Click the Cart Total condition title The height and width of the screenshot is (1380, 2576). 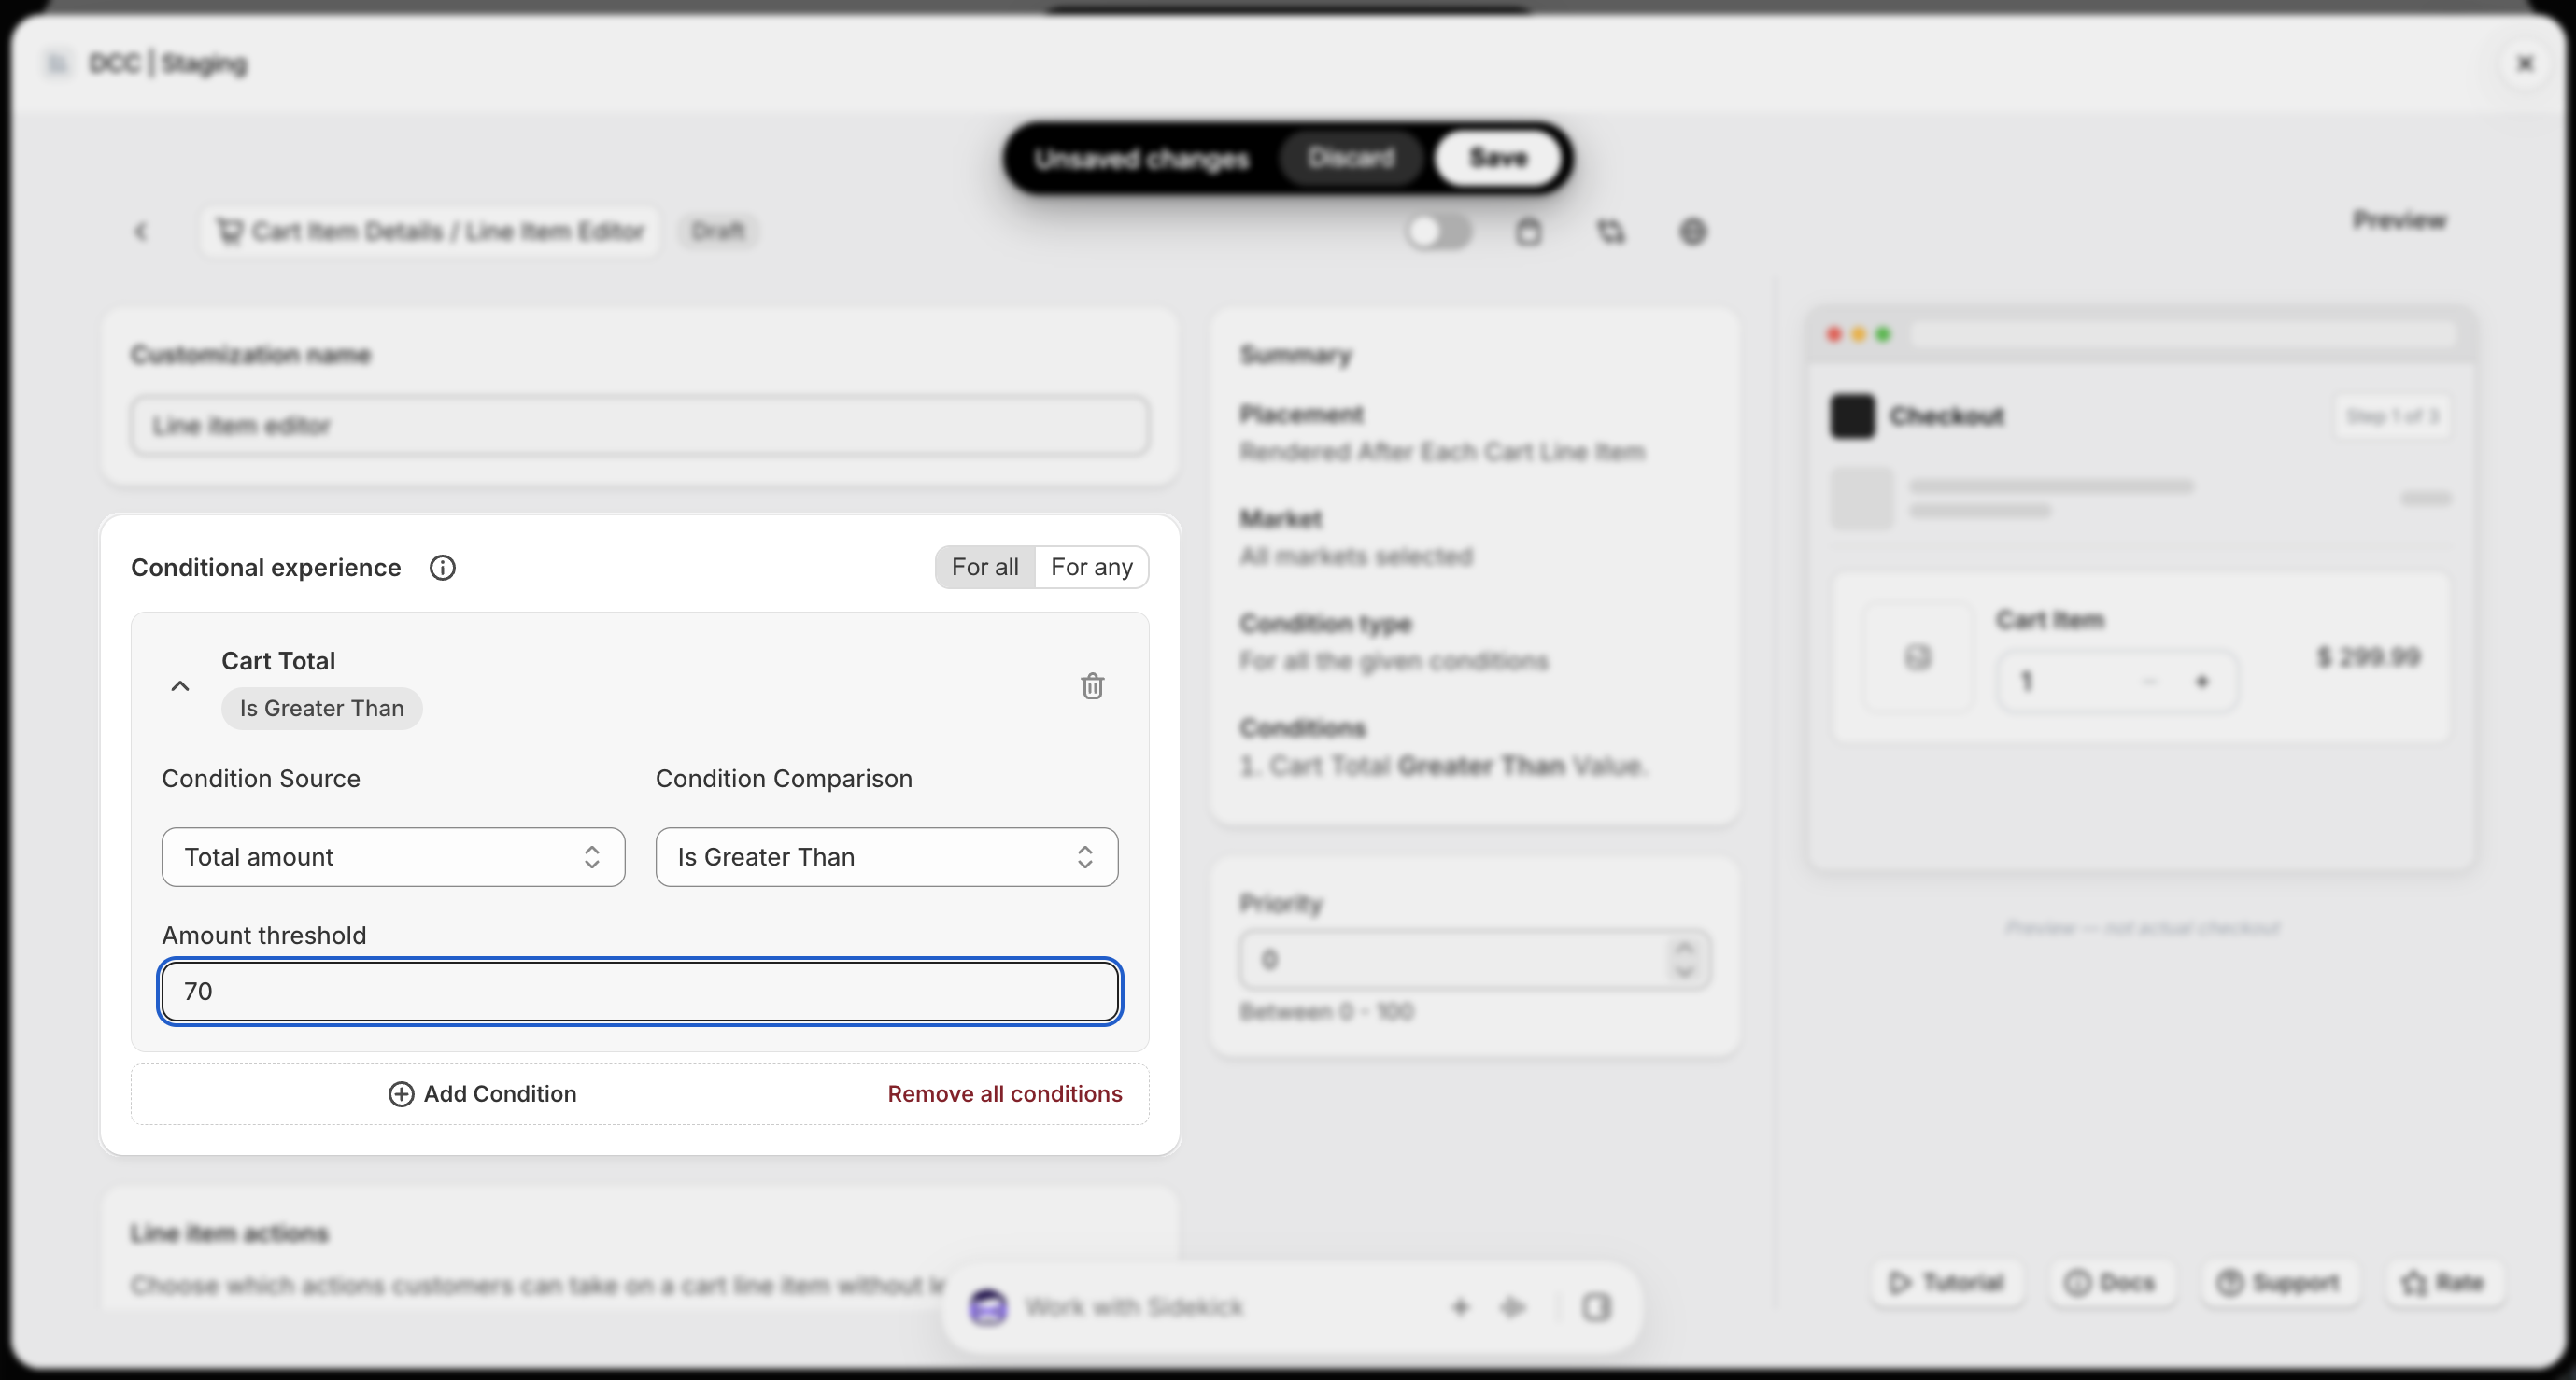[x=278, y=661]
